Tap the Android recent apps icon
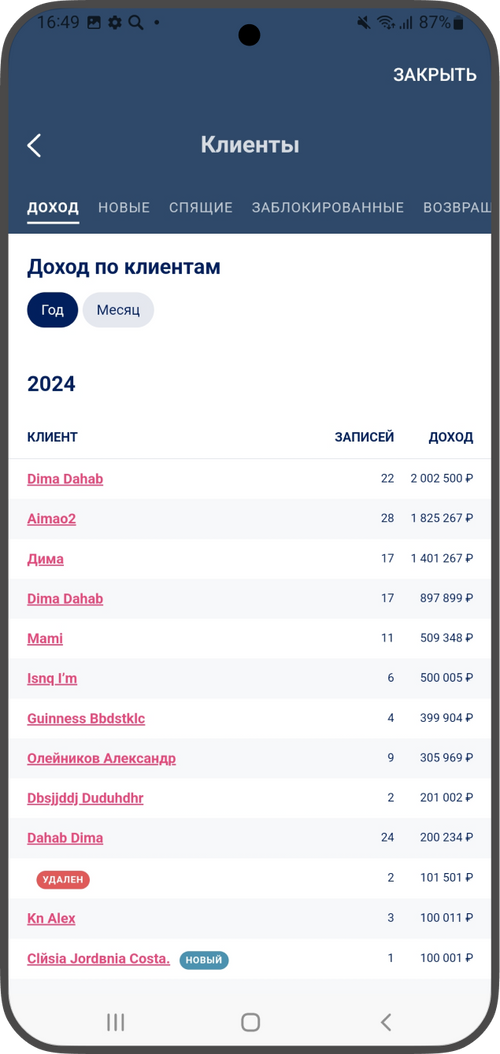The height and width of the screenshot is (1054, 500). [116, 1022]
